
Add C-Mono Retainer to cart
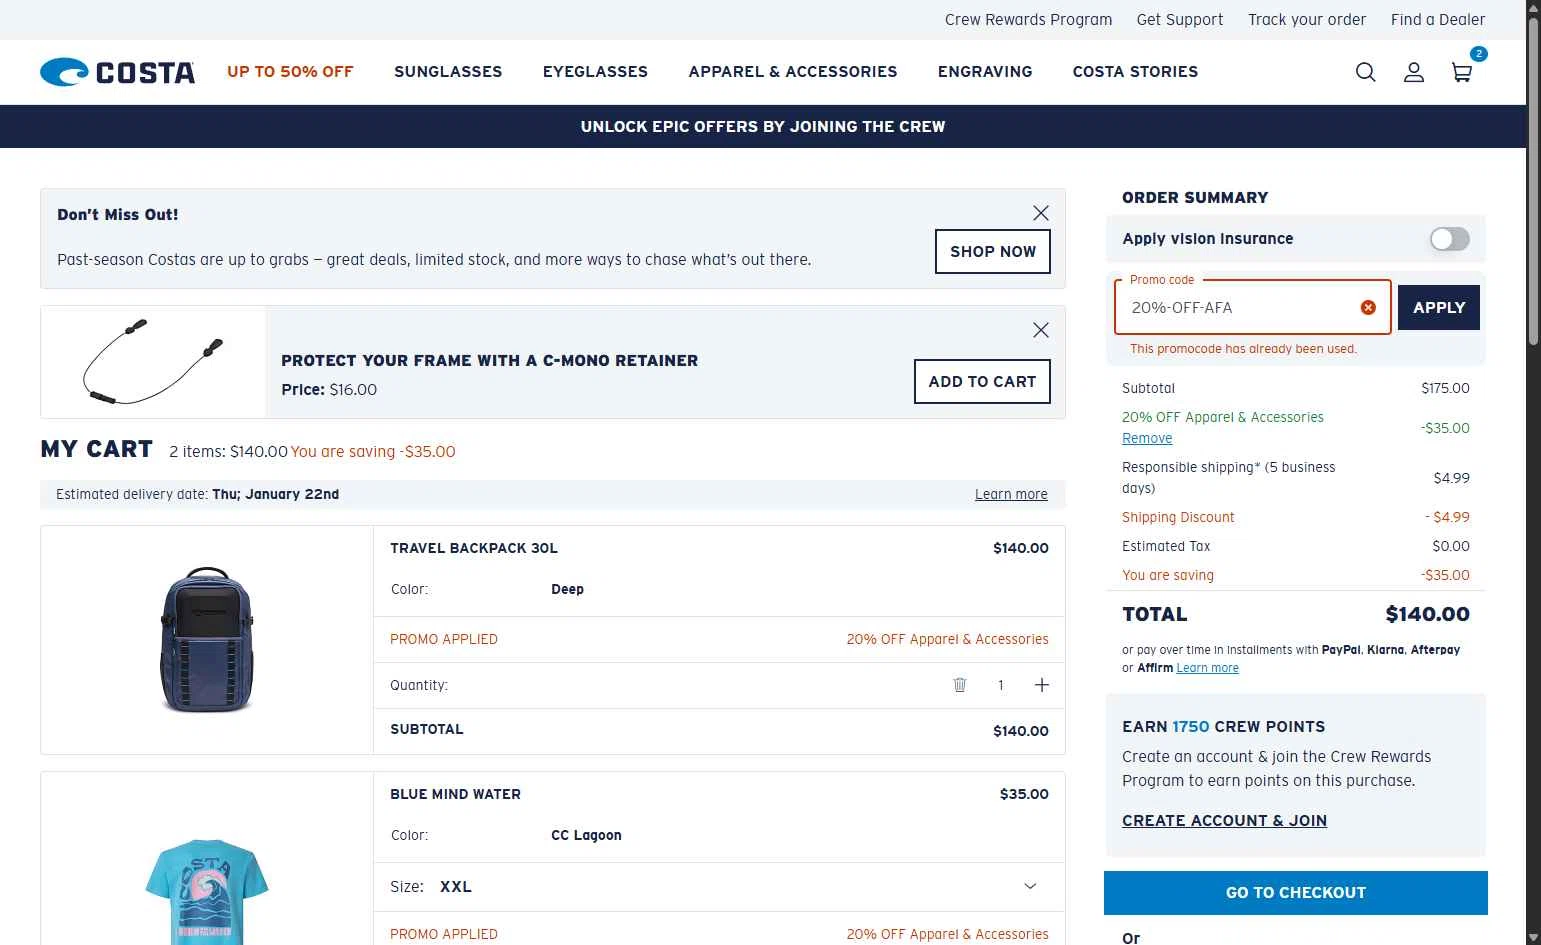[x=982, y=382]
